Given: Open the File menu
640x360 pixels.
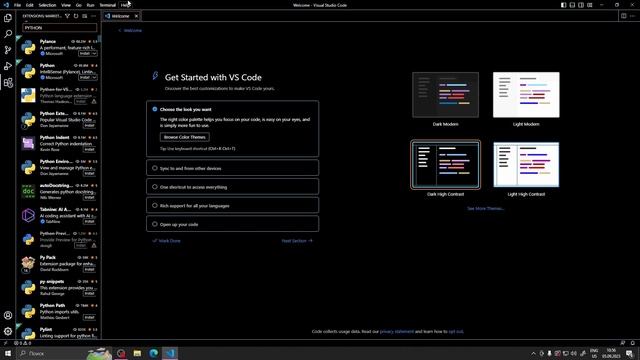Looking at the screenshot, I should pos(17,5).
